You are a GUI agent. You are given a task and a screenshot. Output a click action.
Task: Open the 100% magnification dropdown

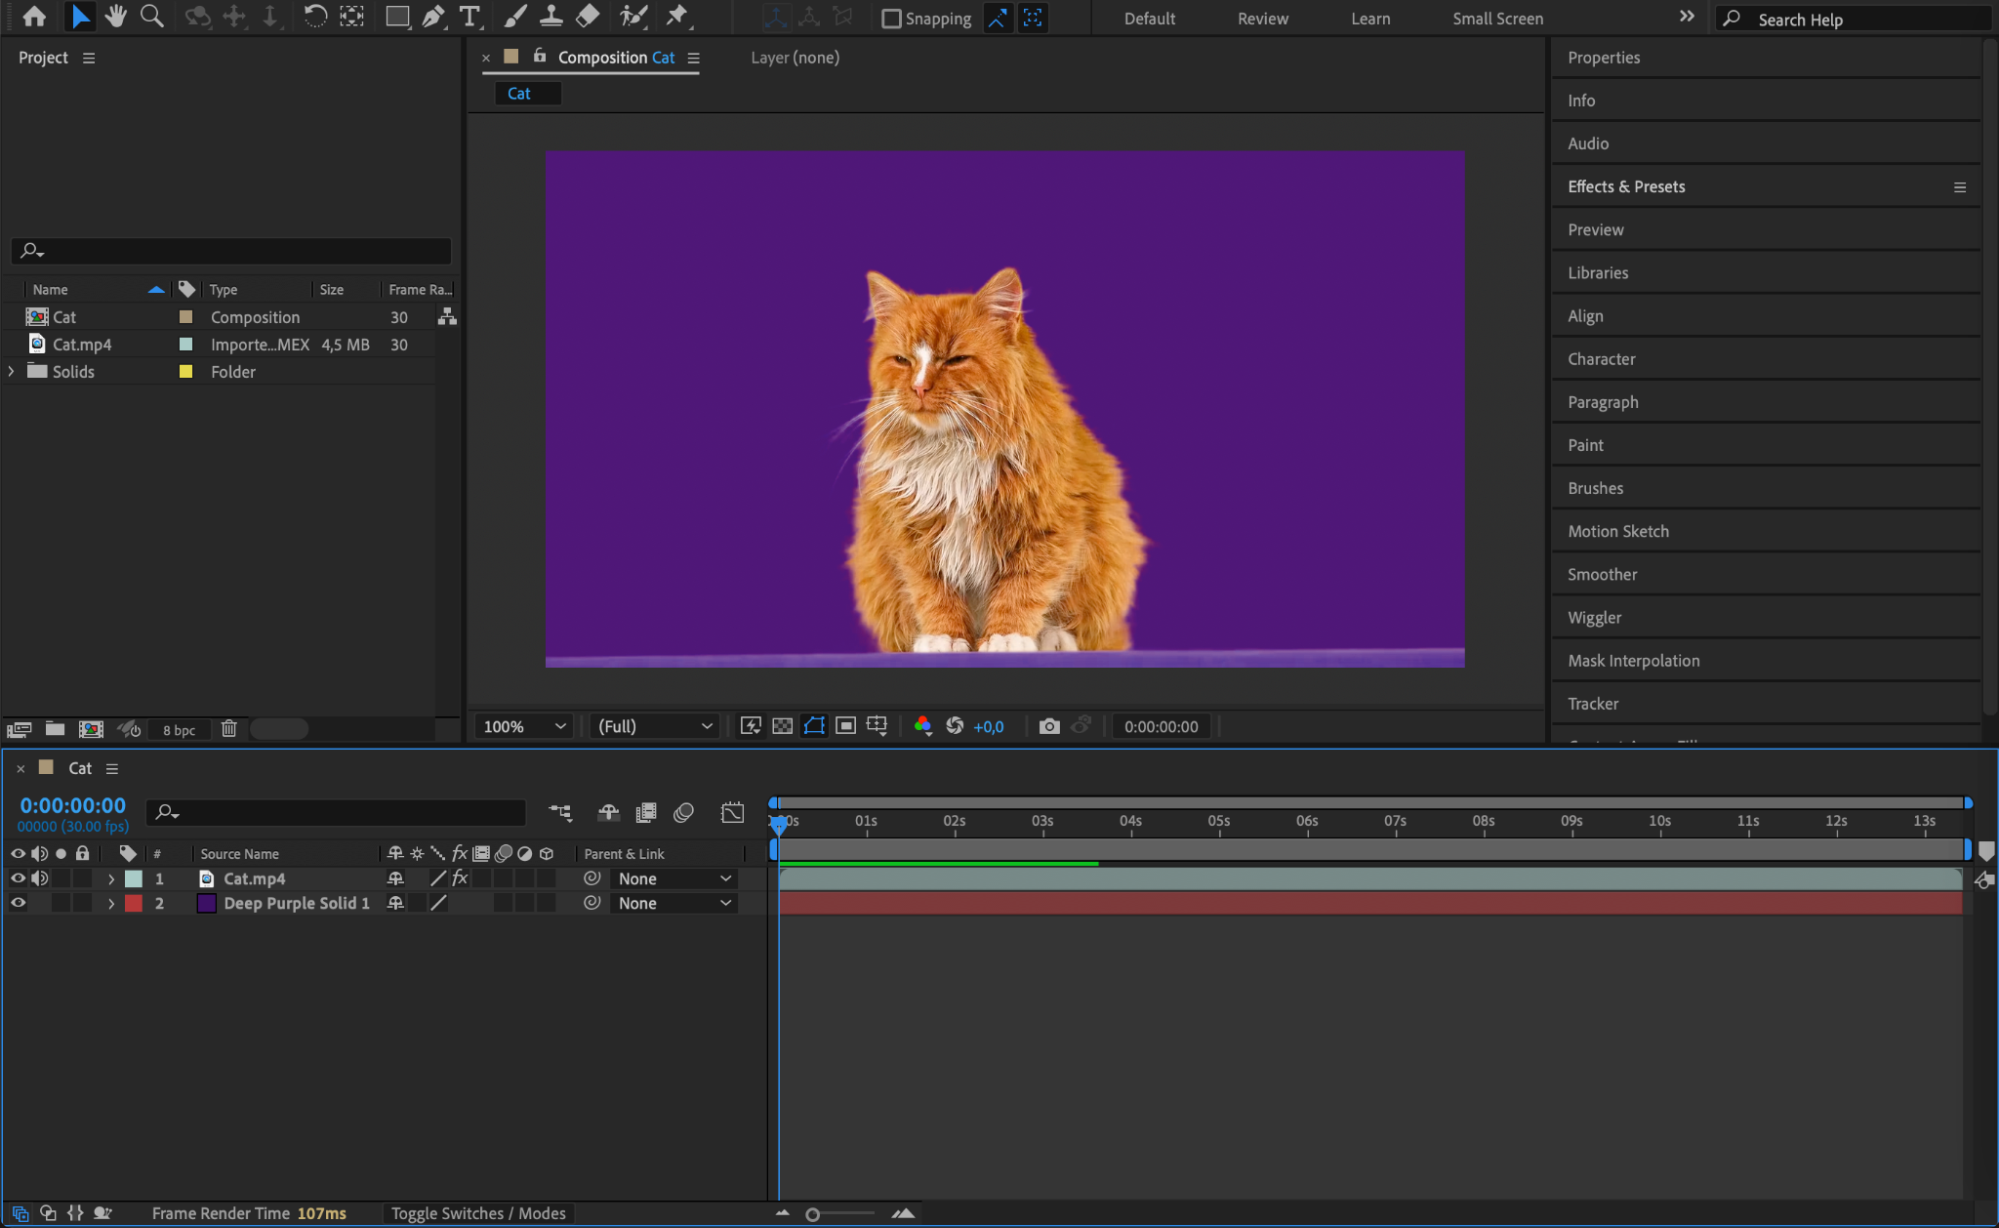pyautogui.click(x=524, y=726)
